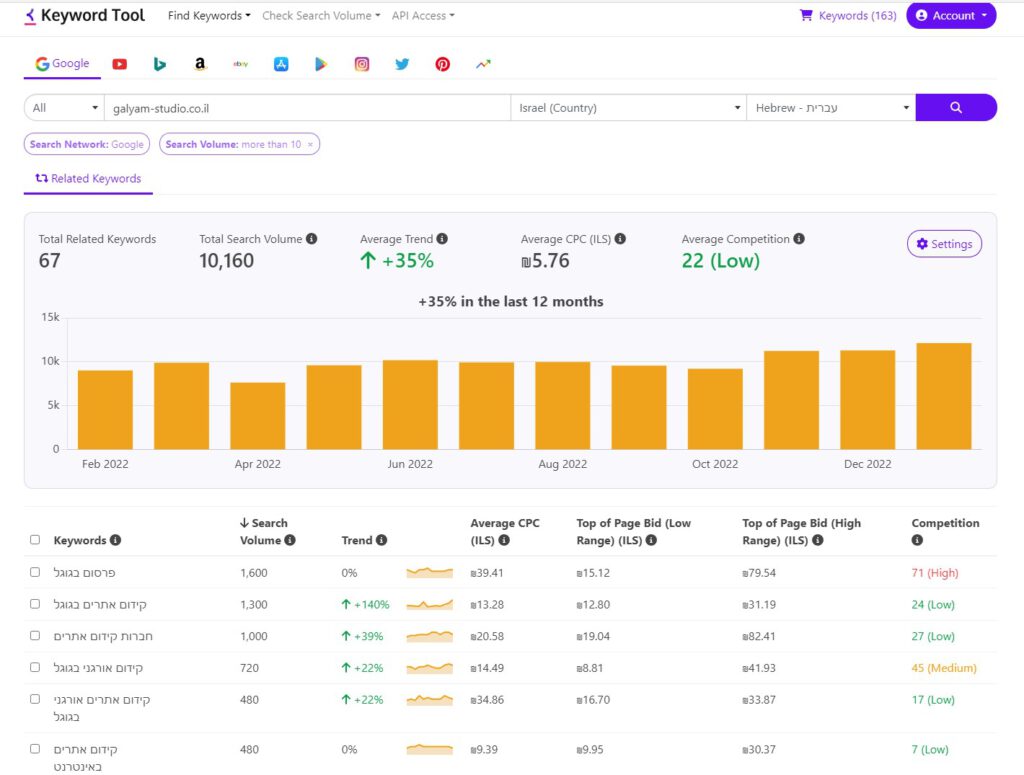Select the Amazon keyword source icon

click(x=200, y=64)
